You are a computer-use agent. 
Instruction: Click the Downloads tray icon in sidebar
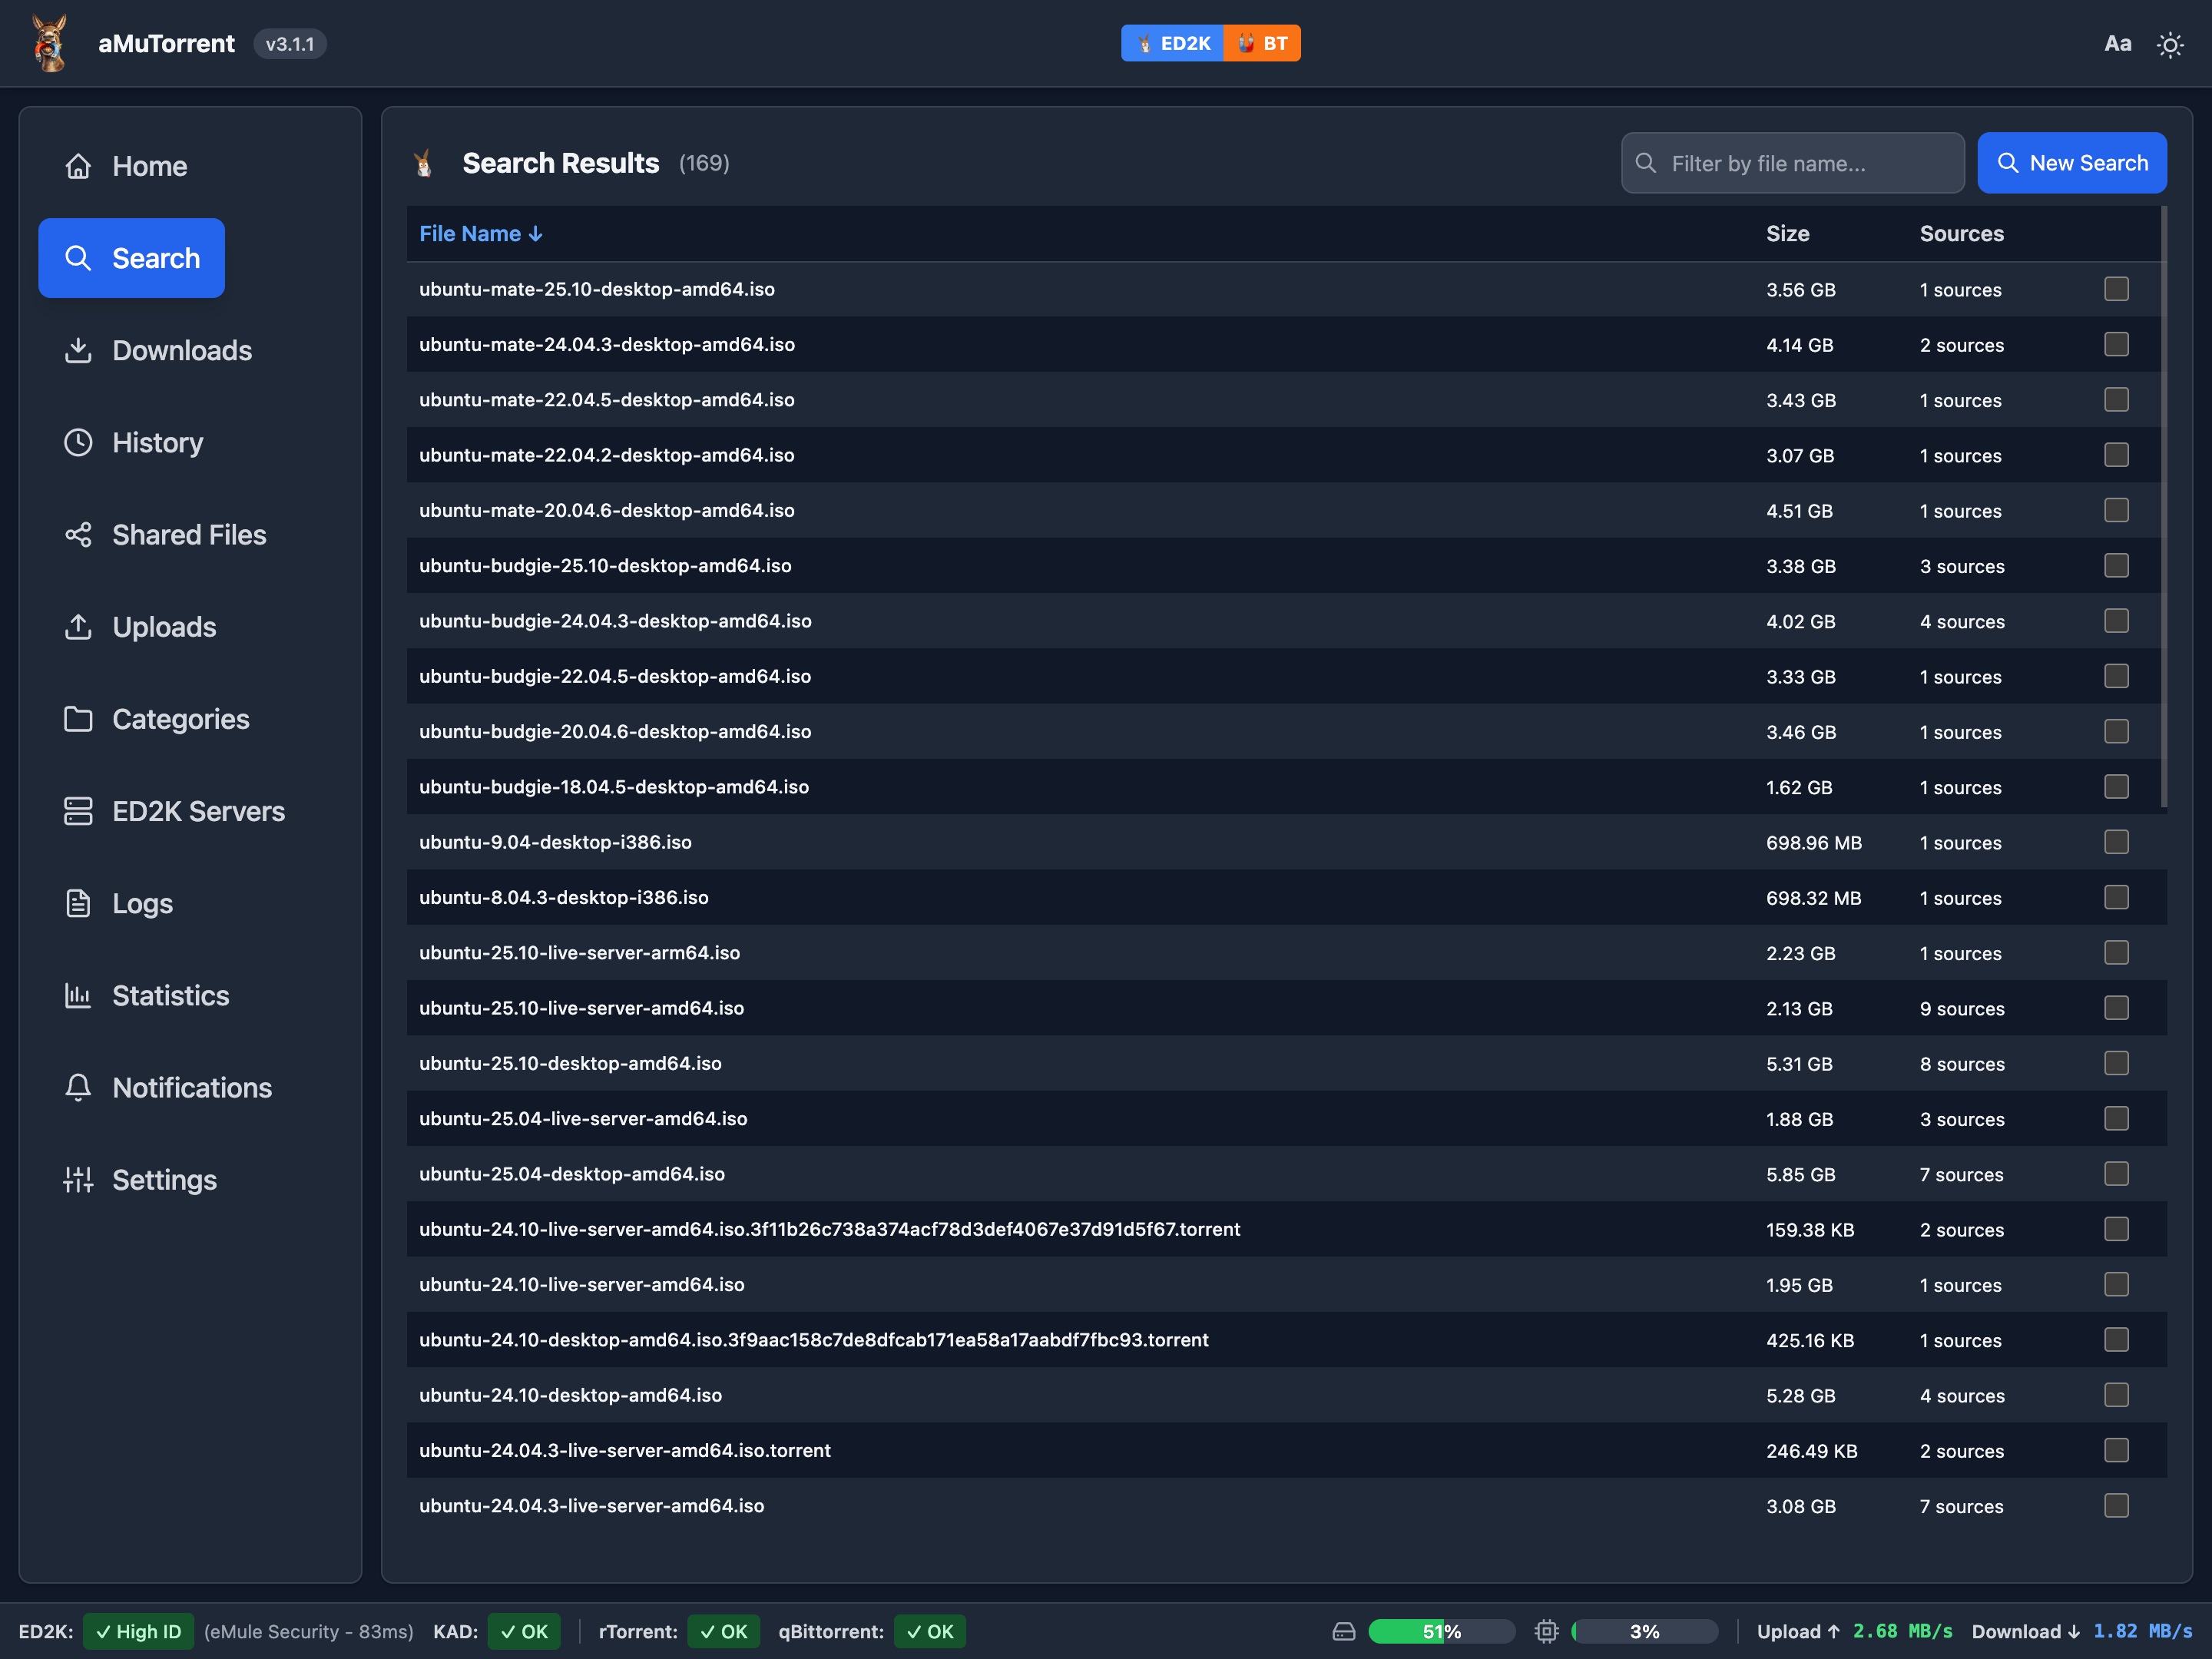(78, 350)
